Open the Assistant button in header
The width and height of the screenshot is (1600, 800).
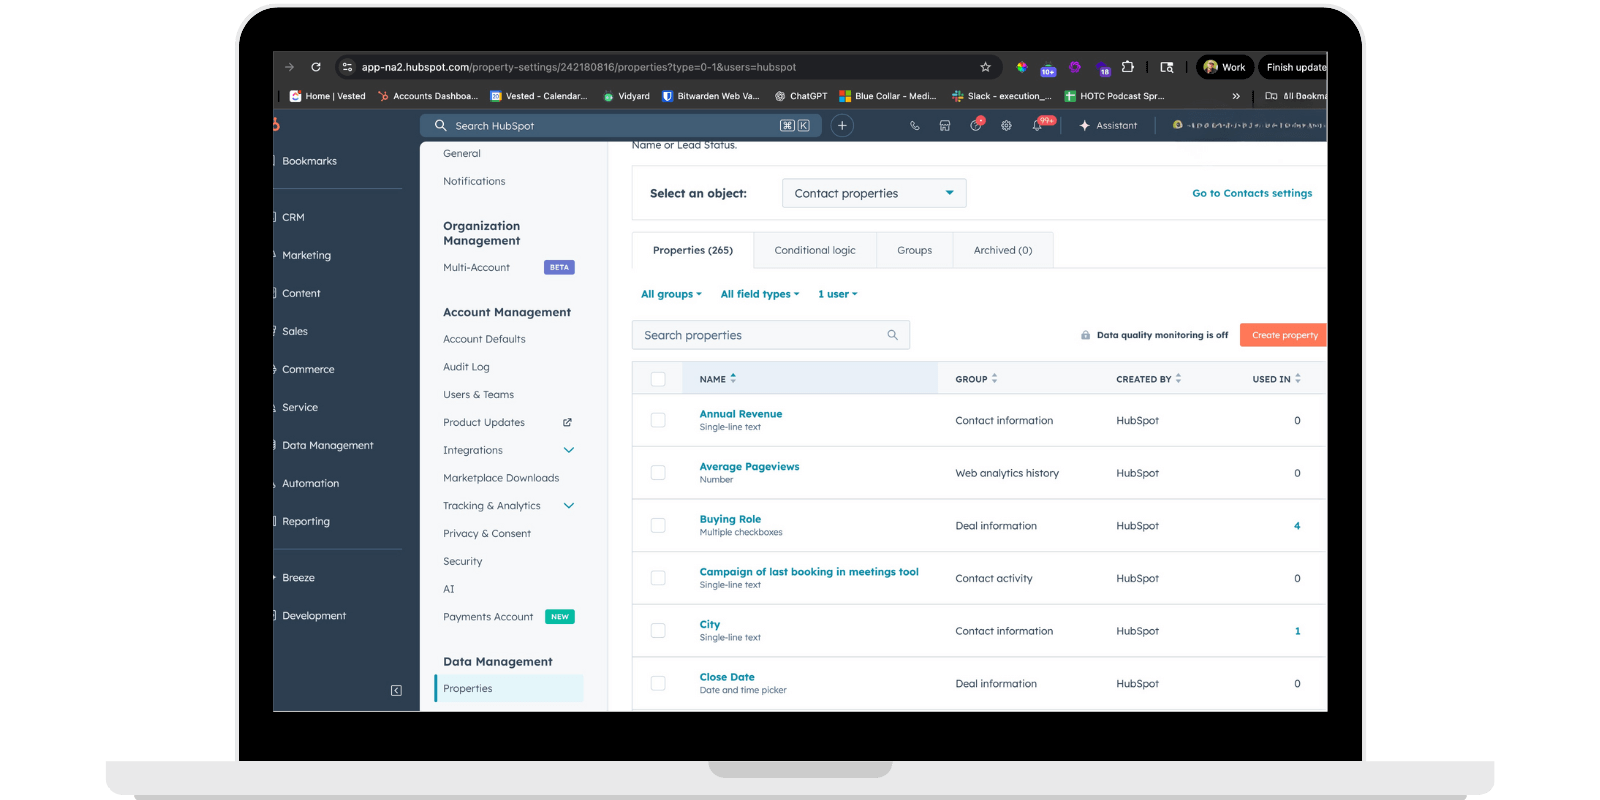click(1108, 126)
